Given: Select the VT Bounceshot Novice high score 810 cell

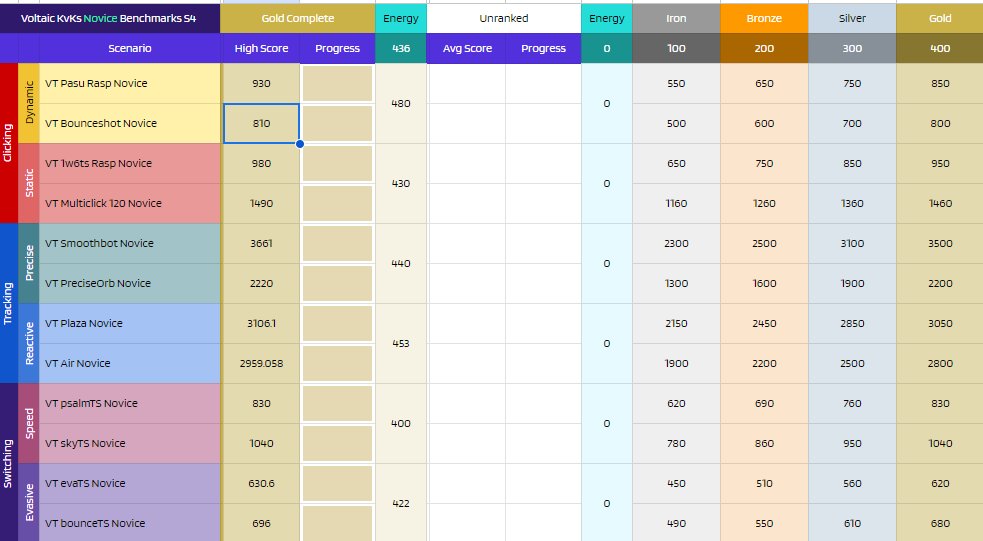Looking at the screenshot, I should (261, 123).
